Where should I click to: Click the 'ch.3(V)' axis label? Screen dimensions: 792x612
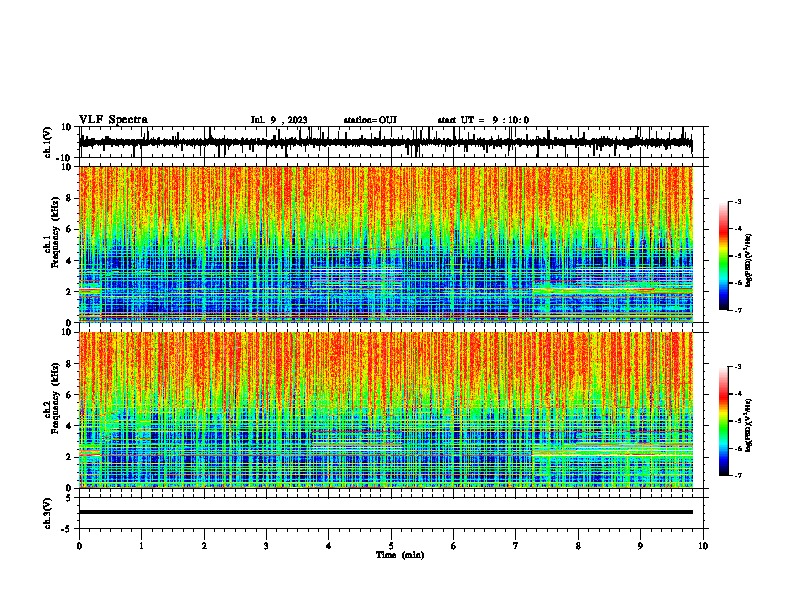pos(48,513)
